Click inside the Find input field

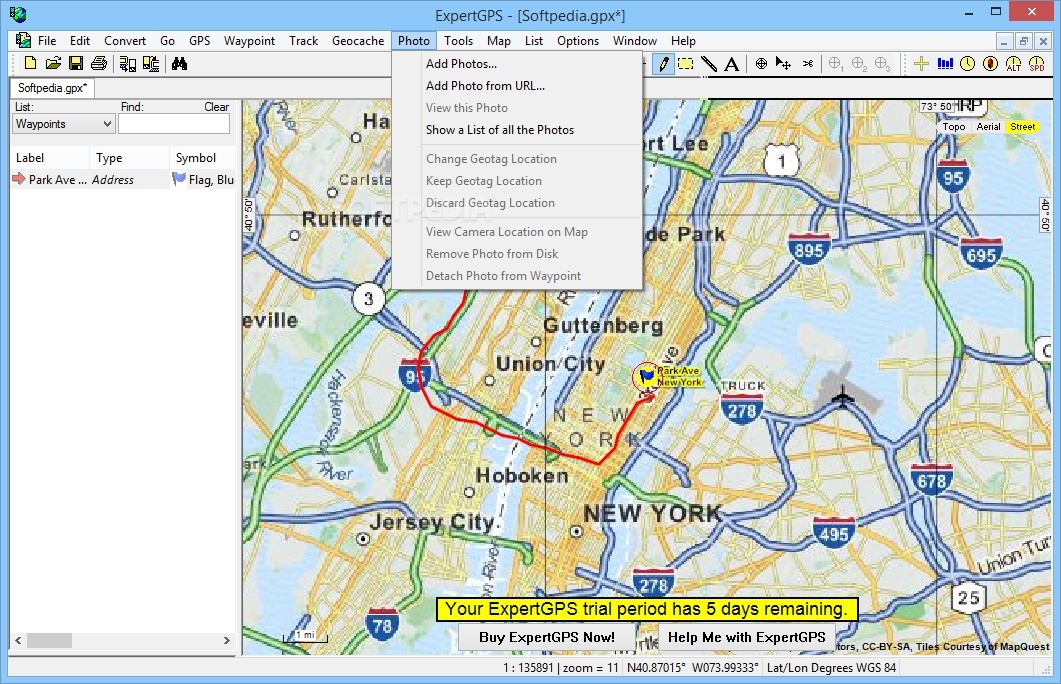pyautogui.click(x=174, y=124)
